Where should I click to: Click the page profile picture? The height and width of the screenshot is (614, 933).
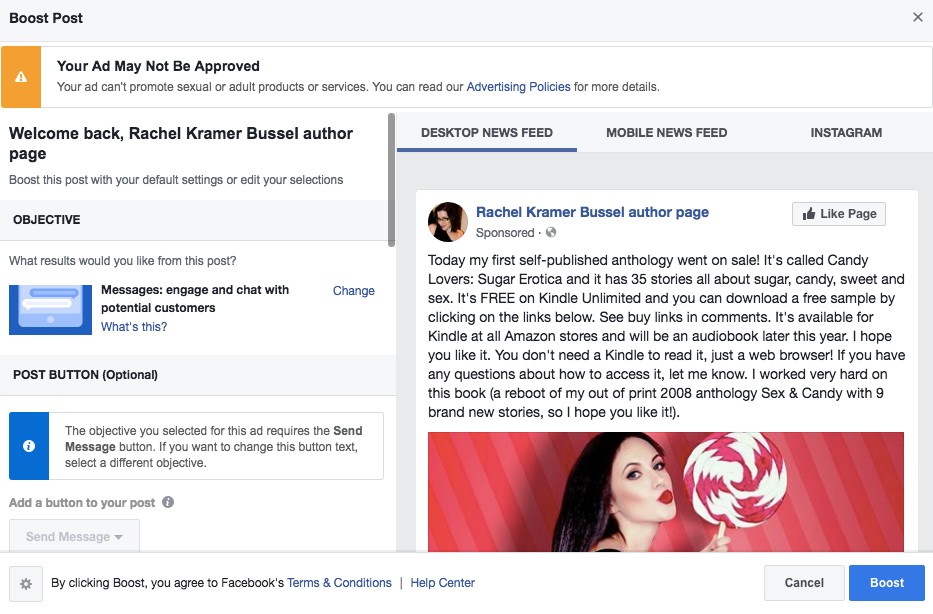(x=447, y=222)
